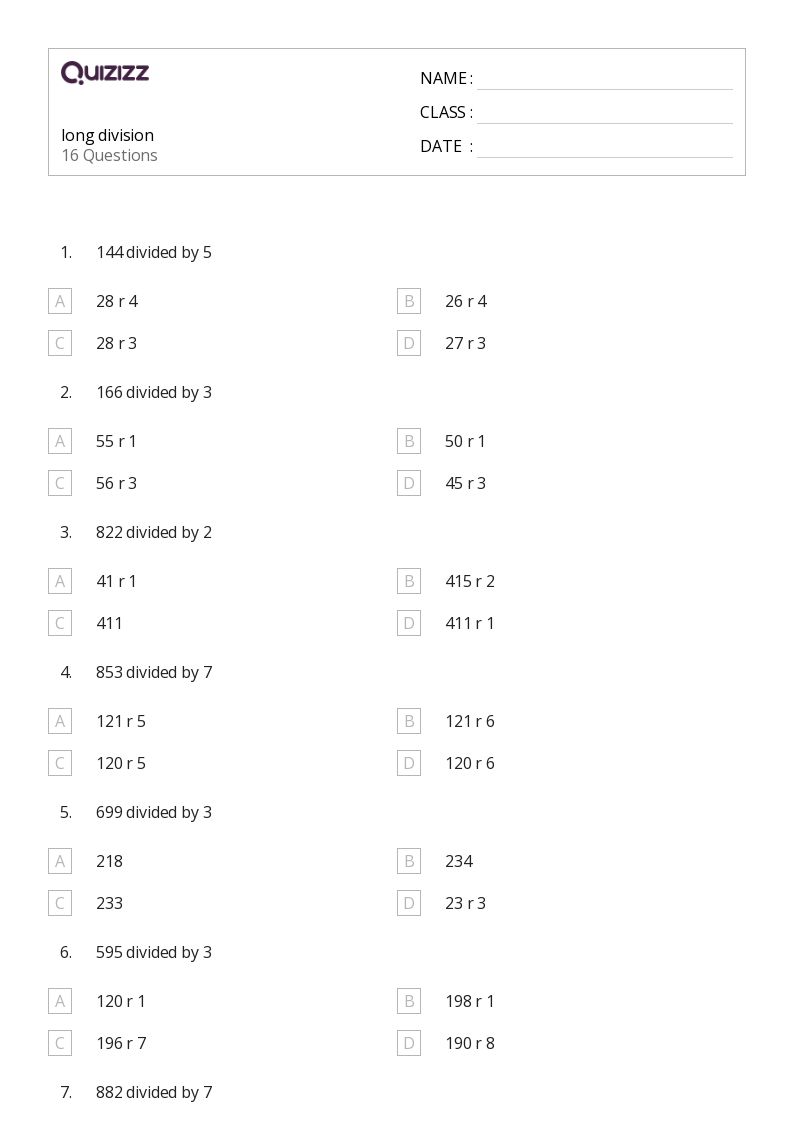Click question text '853 divided by 7'
794x1123 pixels.
[154, 672]
